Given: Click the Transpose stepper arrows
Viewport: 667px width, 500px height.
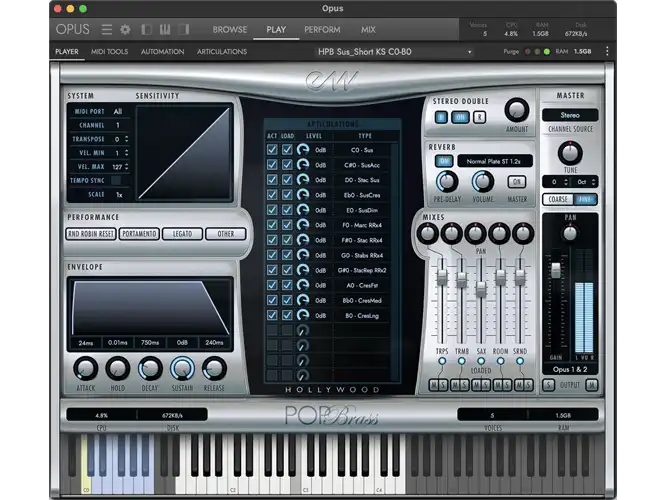Looking at the screenshot, I should coord(126,139).
